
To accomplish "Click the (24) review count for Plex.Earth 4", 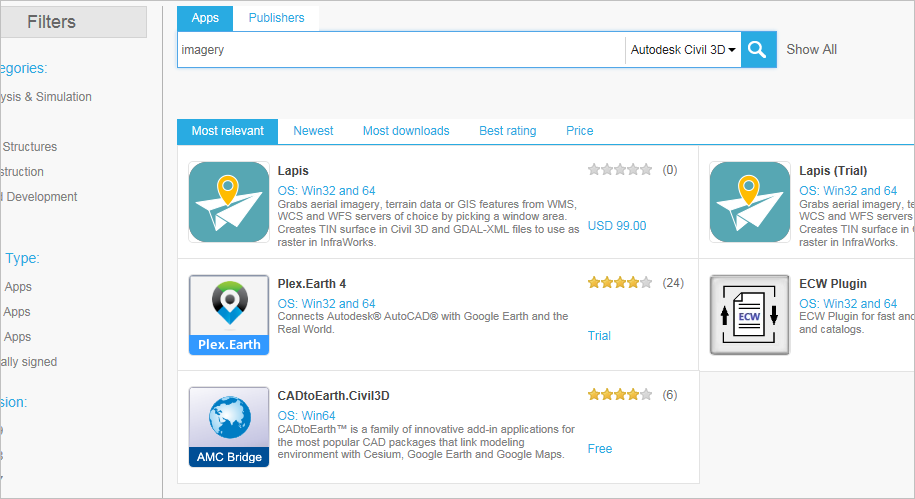I will (673, 283).
